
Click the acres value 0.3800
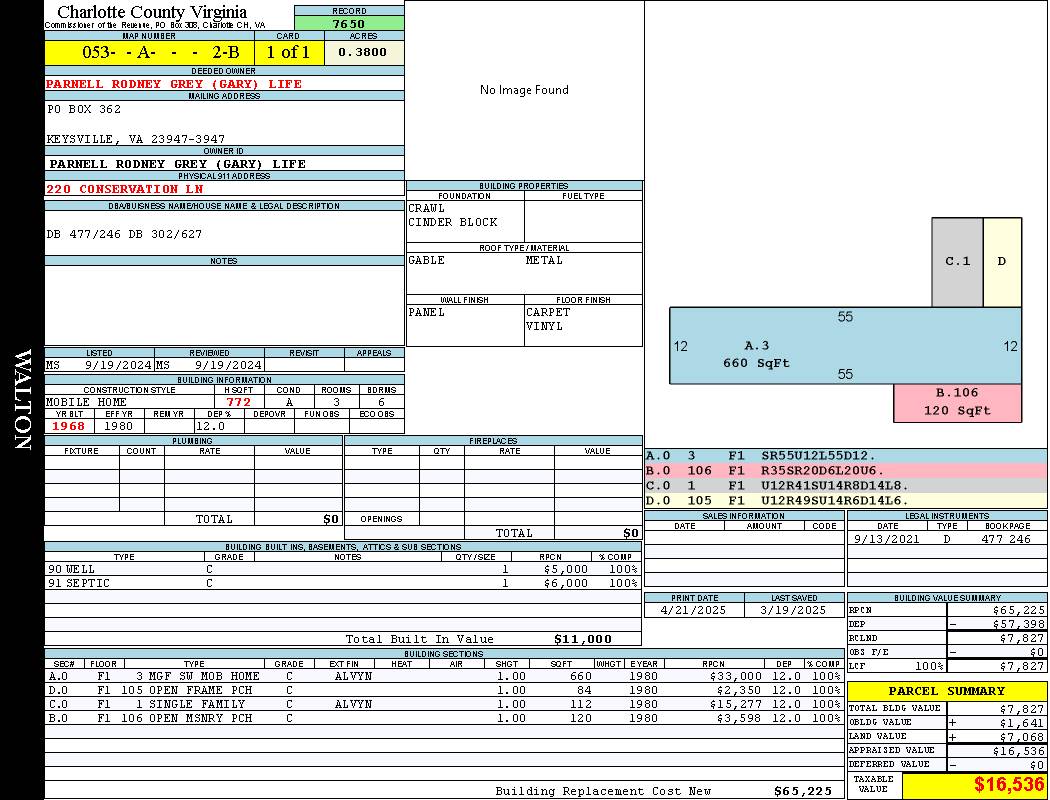point(363,53)
